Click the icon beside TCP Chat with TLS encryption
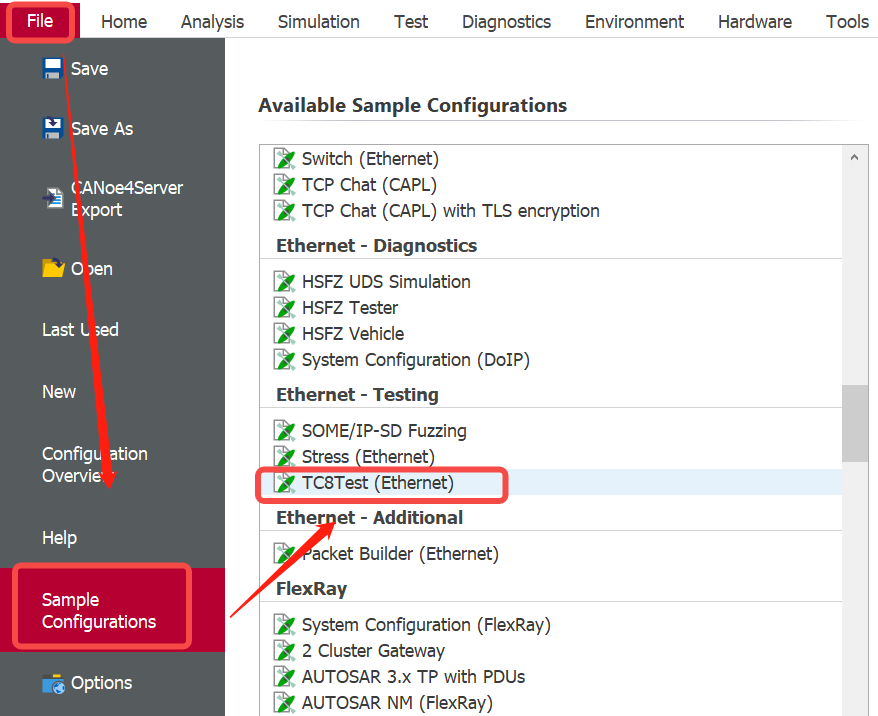The height and width of the screenshot is (716, 878). [x=284, y=210]
